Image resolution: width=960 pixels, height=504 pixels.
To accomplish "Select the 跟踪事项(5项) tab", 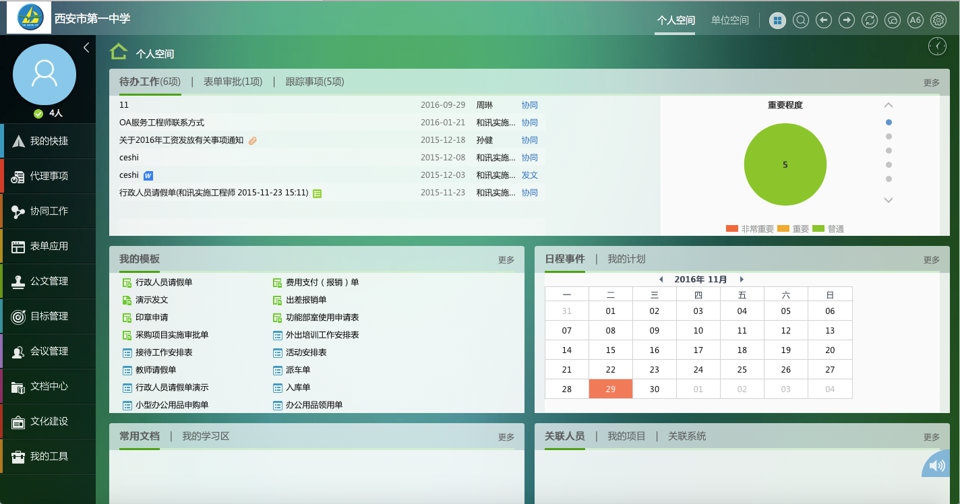I will (315, 81).
